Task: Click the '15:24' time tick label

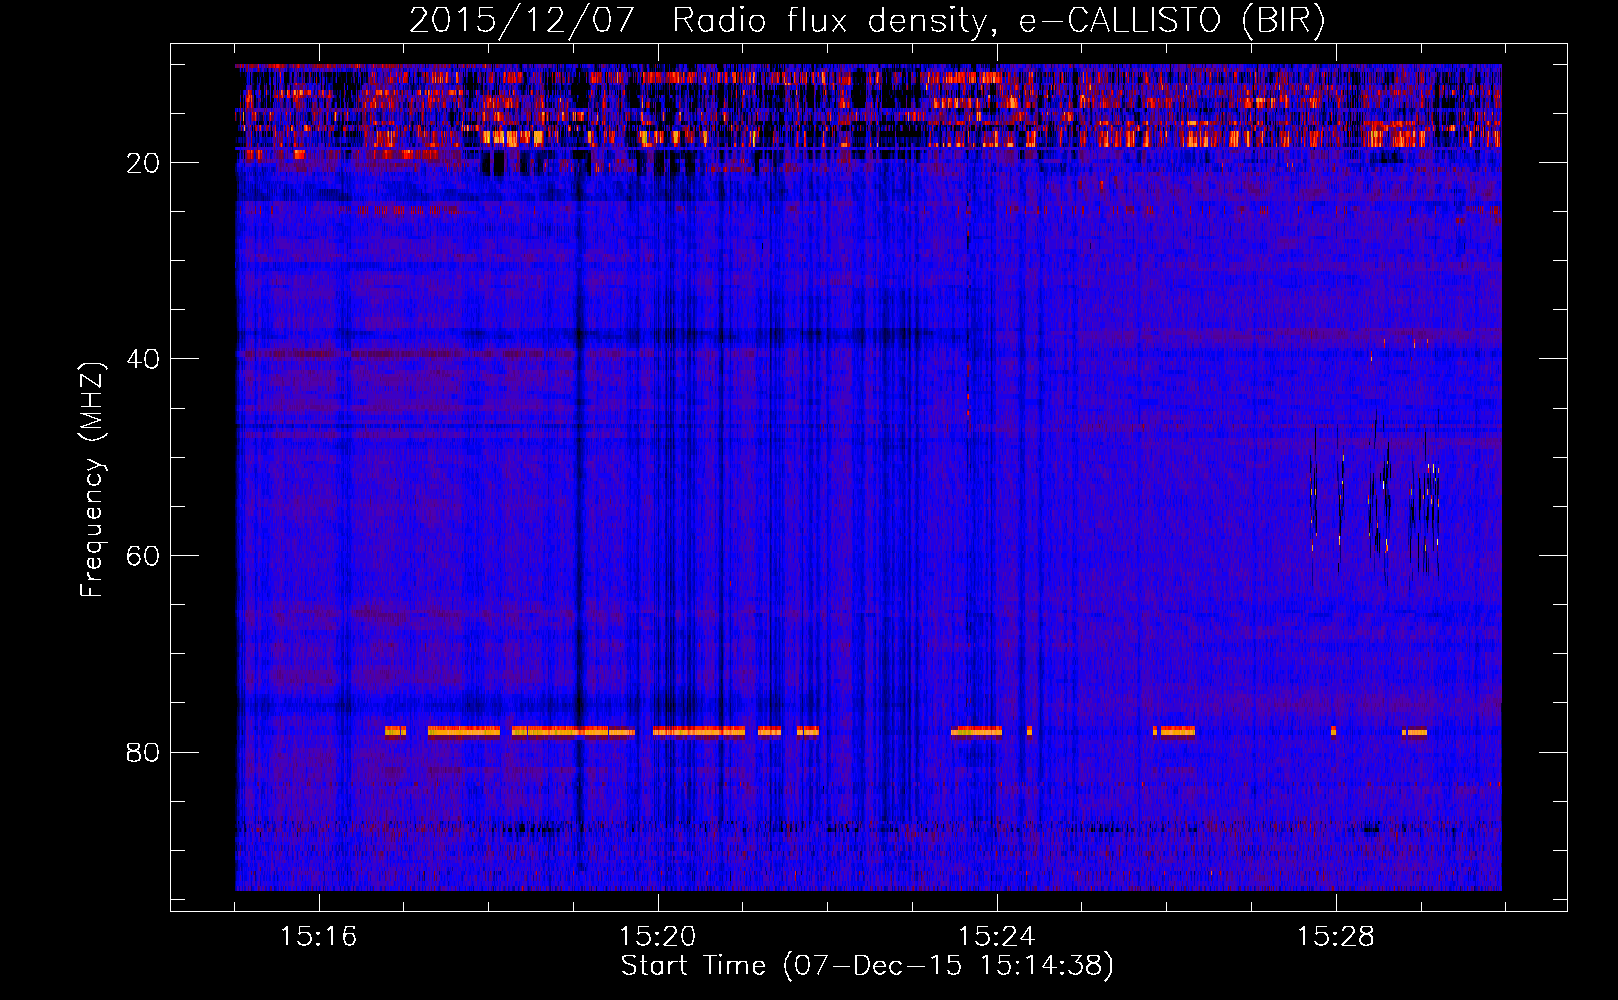Action: coord(997,937)
